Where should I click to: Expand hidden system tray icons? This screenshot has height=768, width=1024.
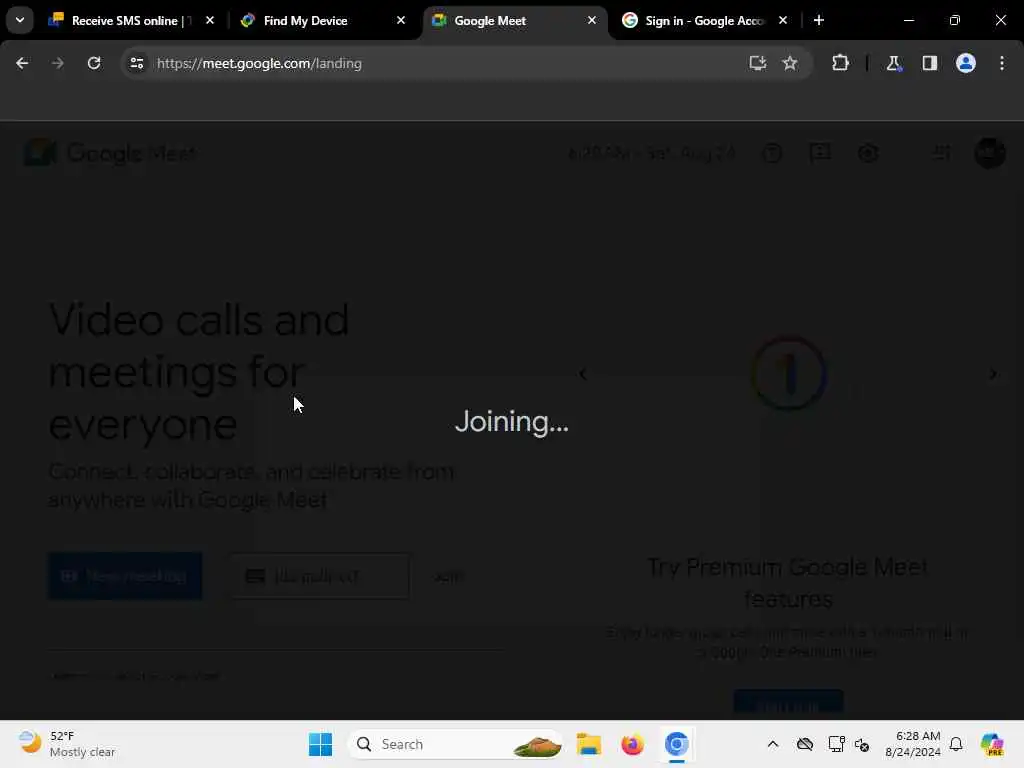[773, 744]
